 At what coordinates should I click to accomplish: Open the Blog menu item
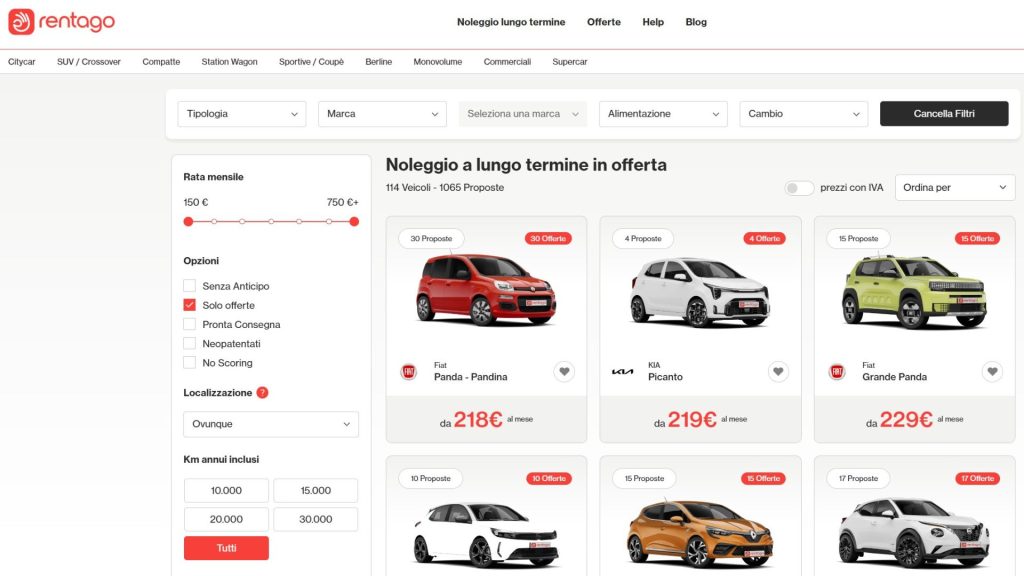696,21
